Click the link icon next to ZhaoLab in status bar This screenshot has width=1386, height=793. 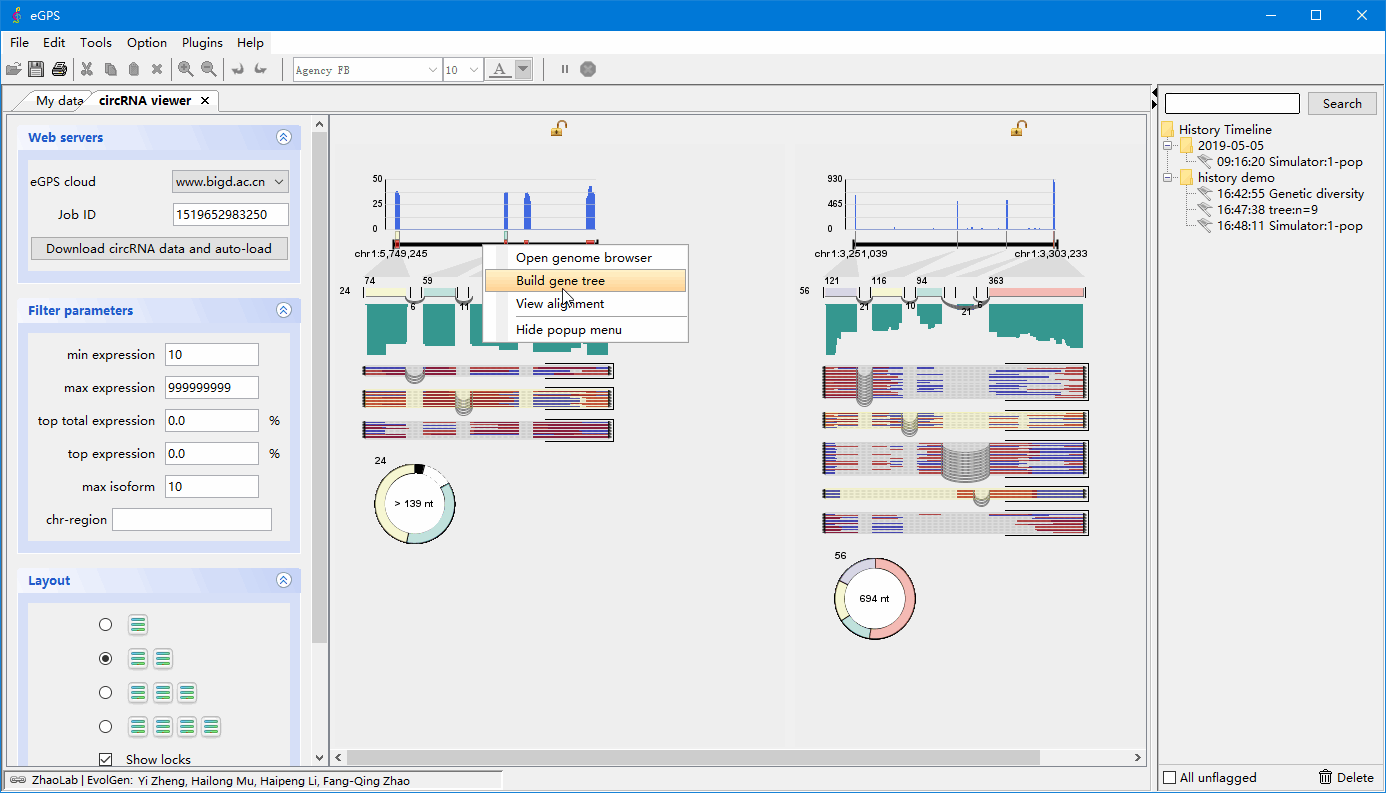point(18,781)
